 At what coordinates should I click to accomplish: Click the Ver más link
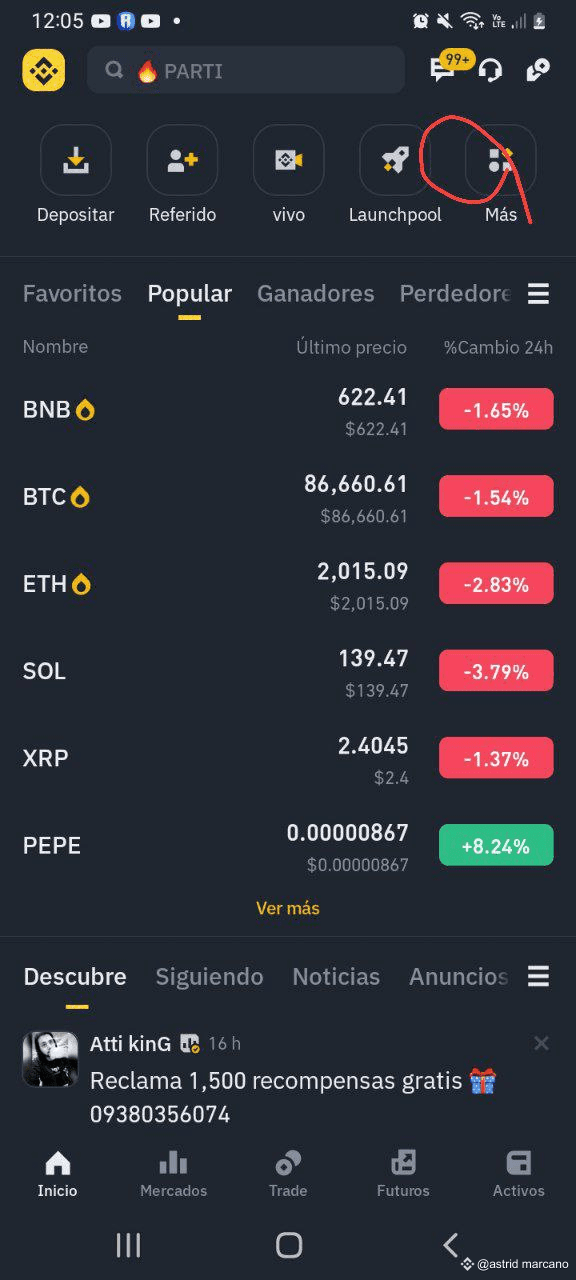coord(288,908)
